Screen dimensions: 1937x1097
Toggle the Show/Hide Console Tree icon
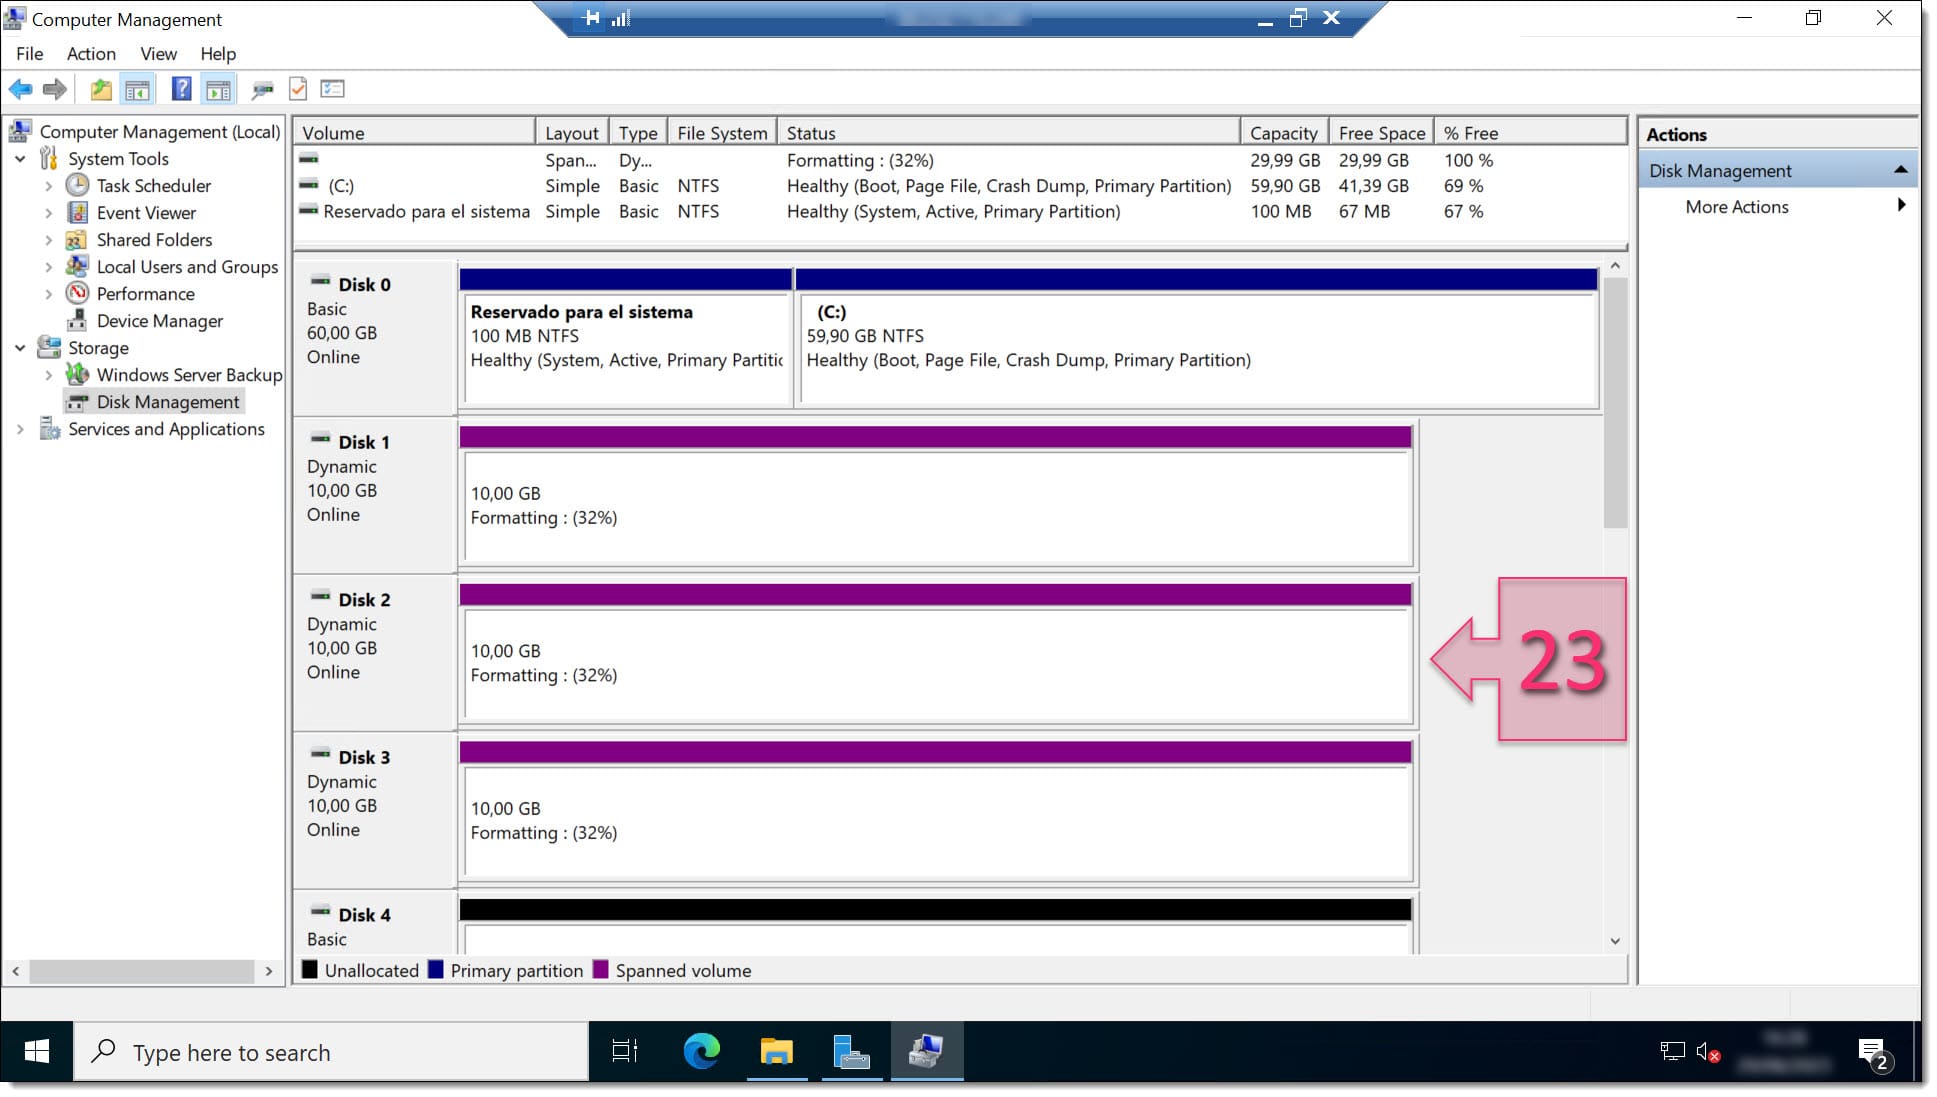(137, 89)
